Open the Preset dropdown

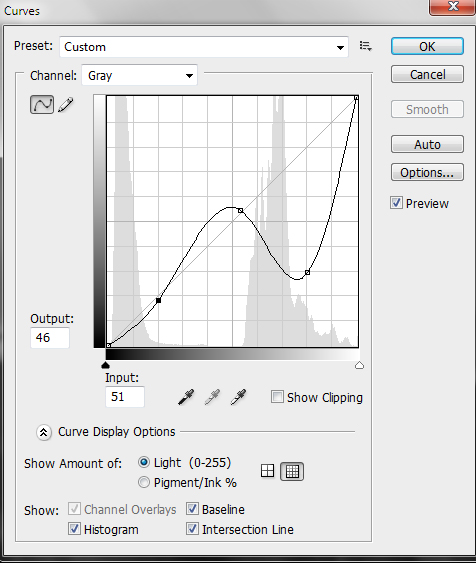[x=204, y=47]
